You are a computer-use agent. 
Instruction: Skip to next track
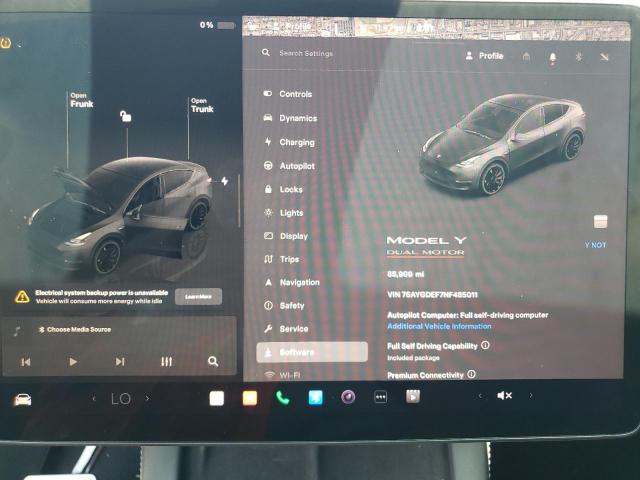(x=120, y=362)
